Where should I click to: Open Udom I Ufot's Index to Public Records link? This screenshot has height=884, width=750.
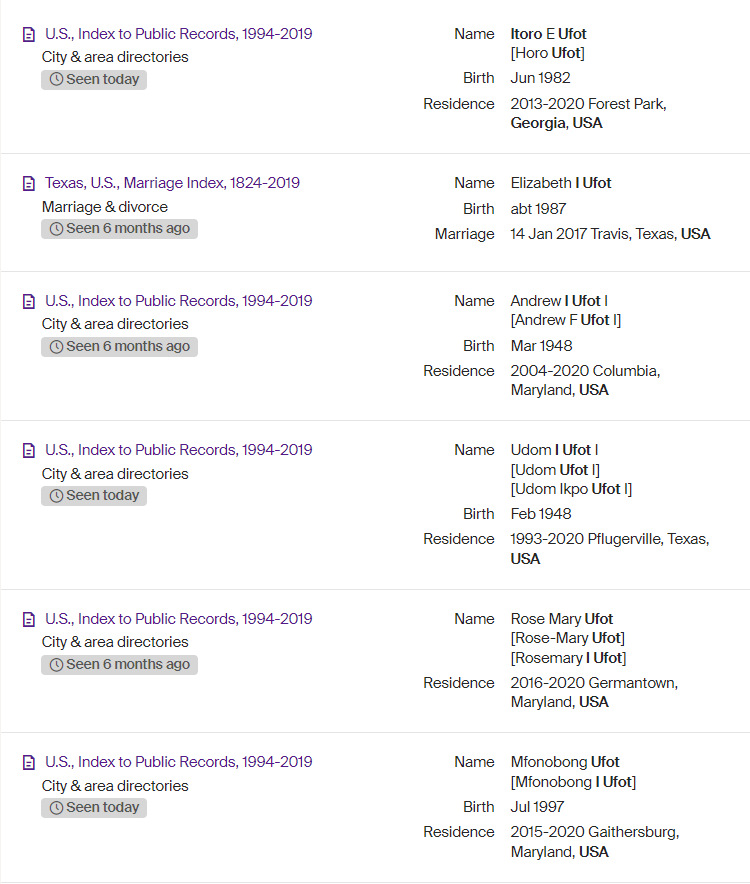click(178, 450)
